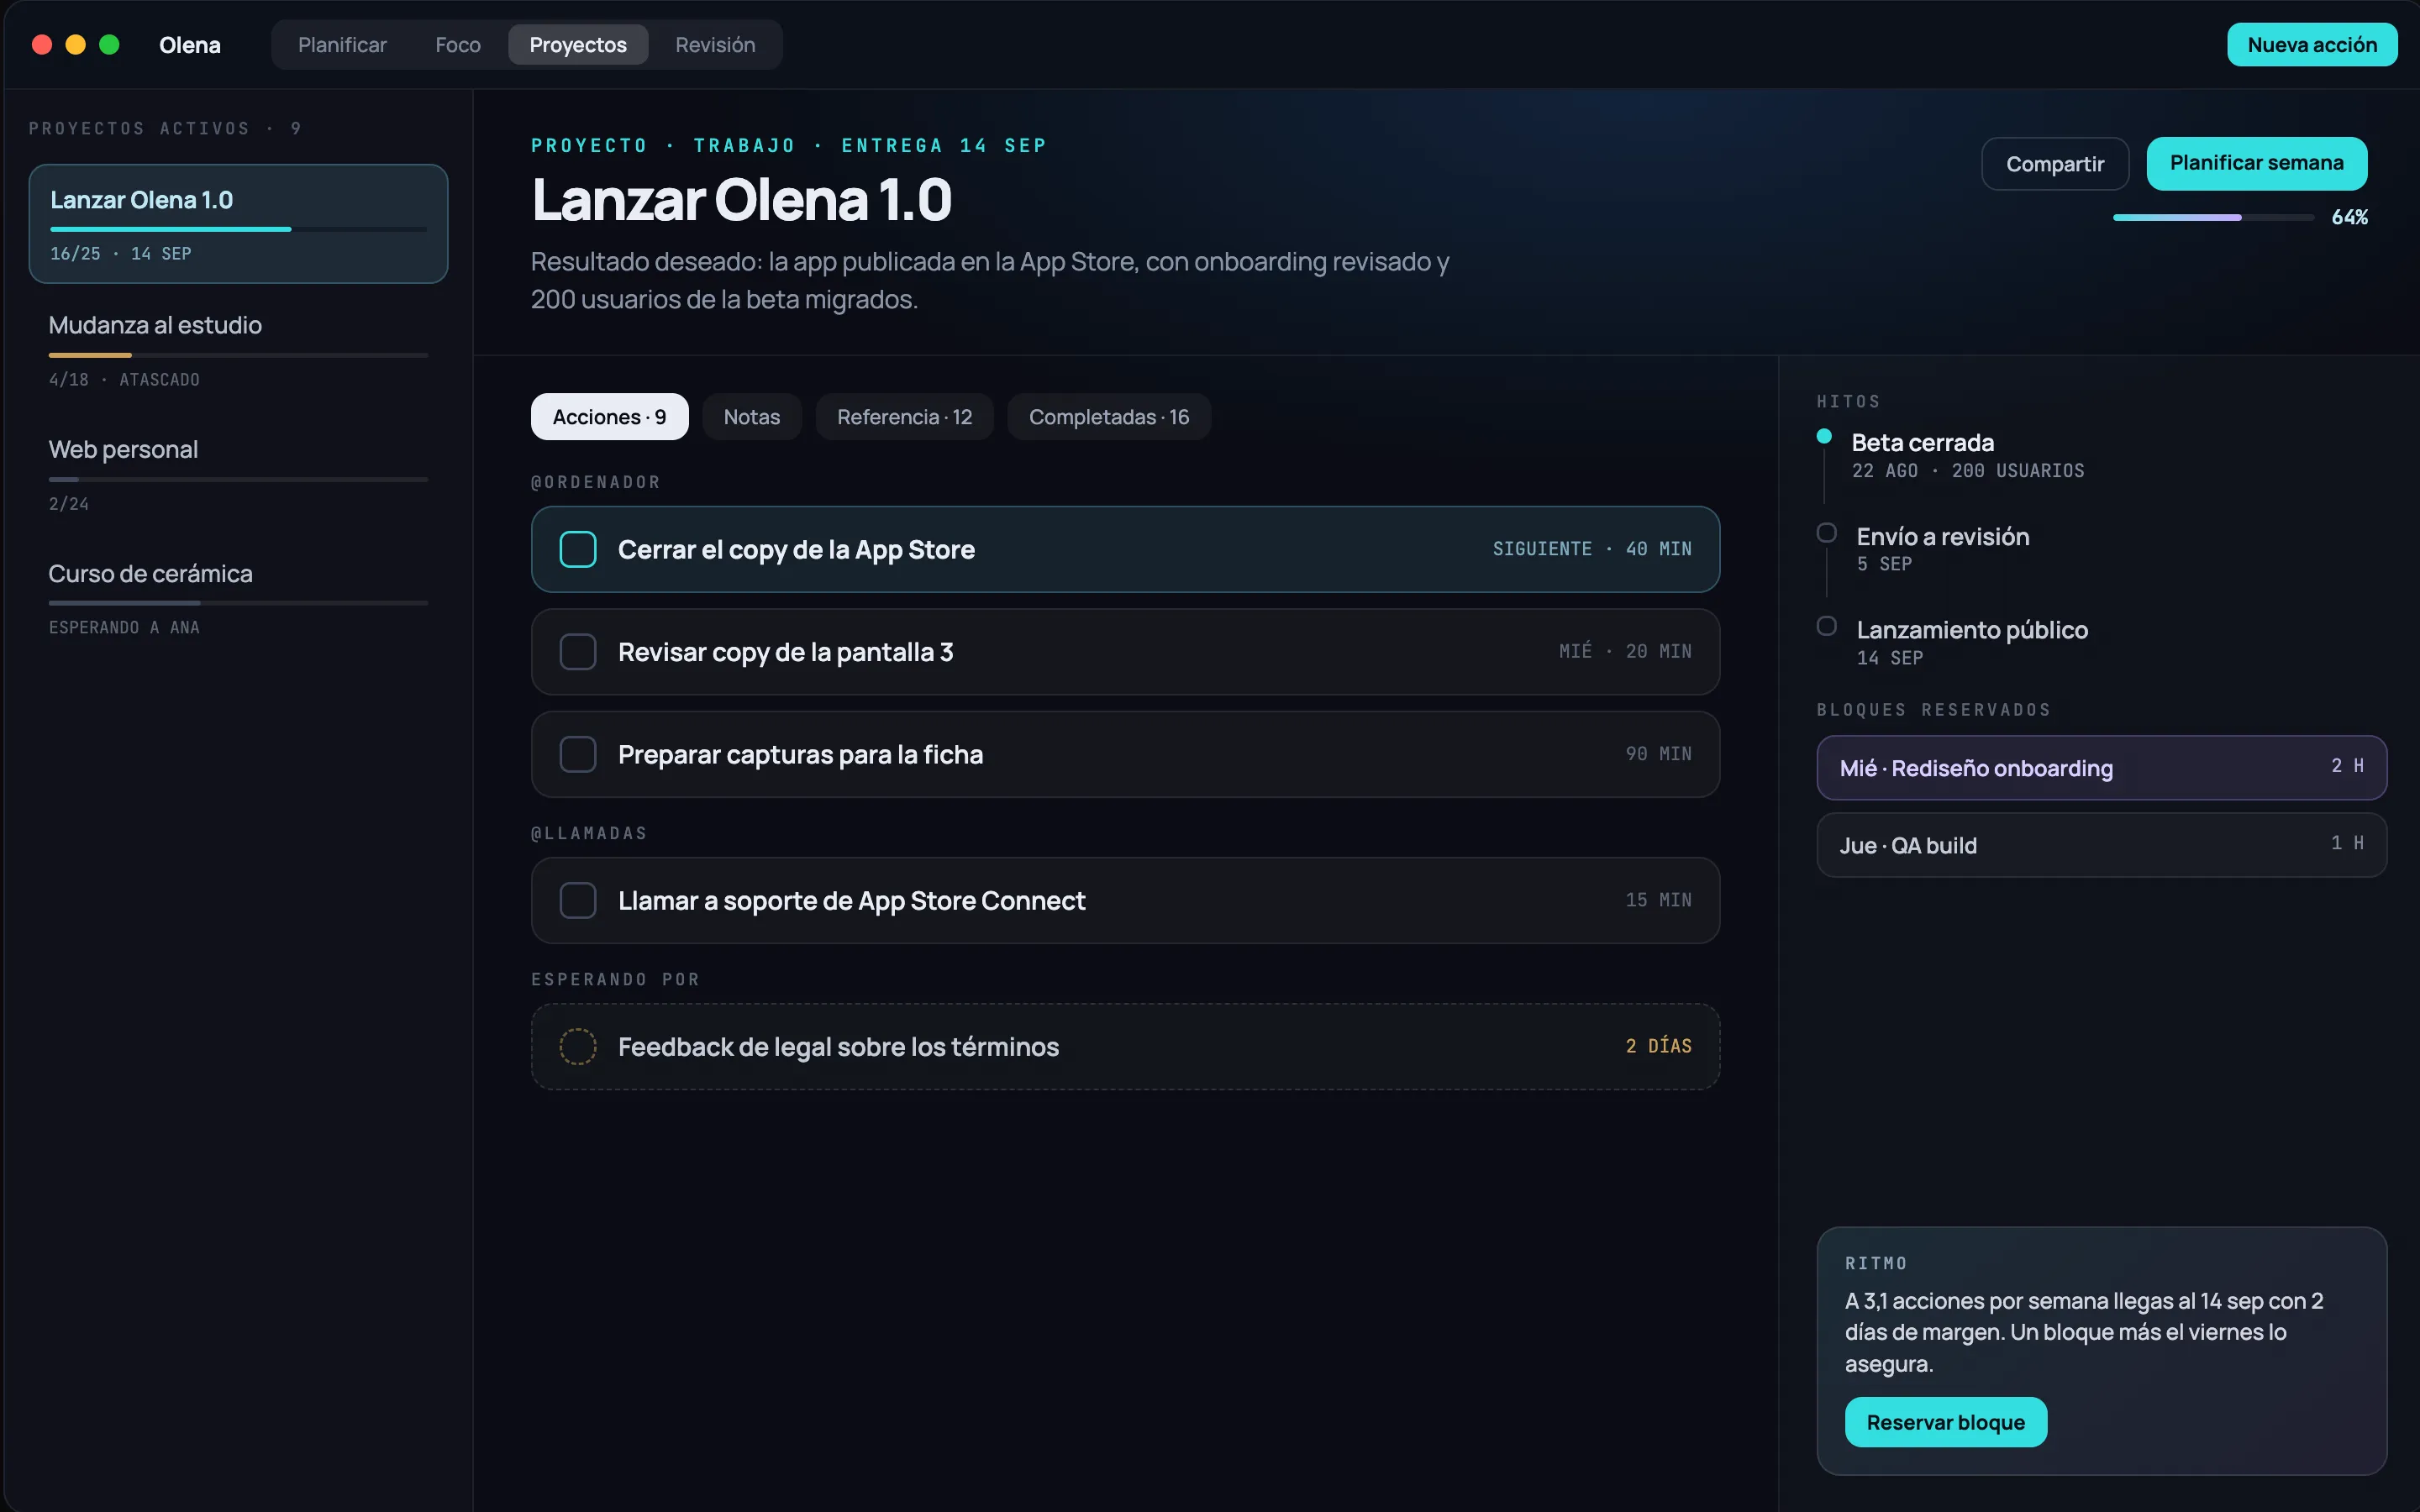Click the Compartir button
This screenshot has width=2420, height=1512.
point(2055,164)
